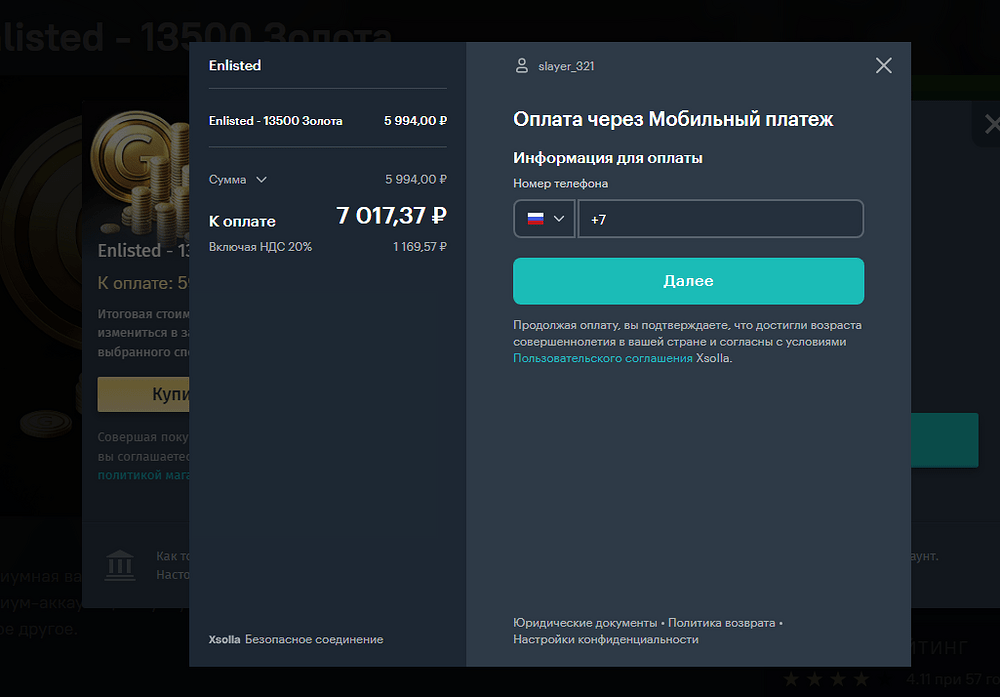Open the Пользовательского соглашения link
The image size is (1000, 697).
pos(603,358)
